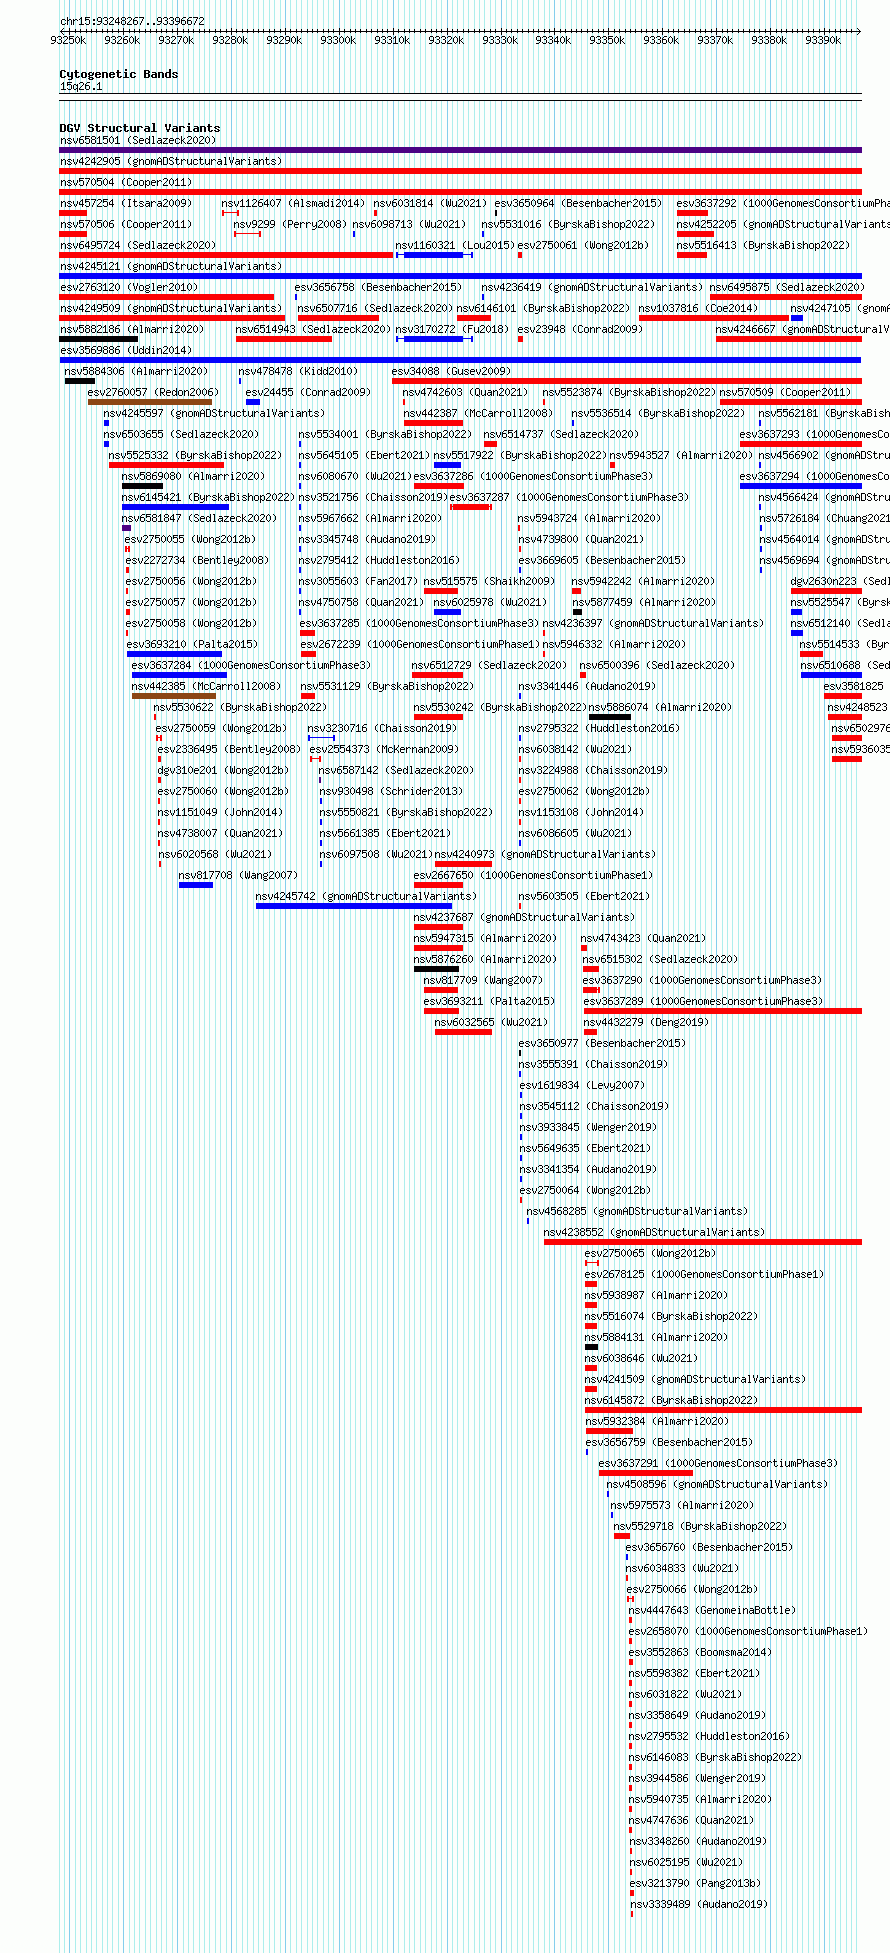Click the 15q26.1 cytogenetic band label
890x1953 pixels.
click(x=81, y=87)
